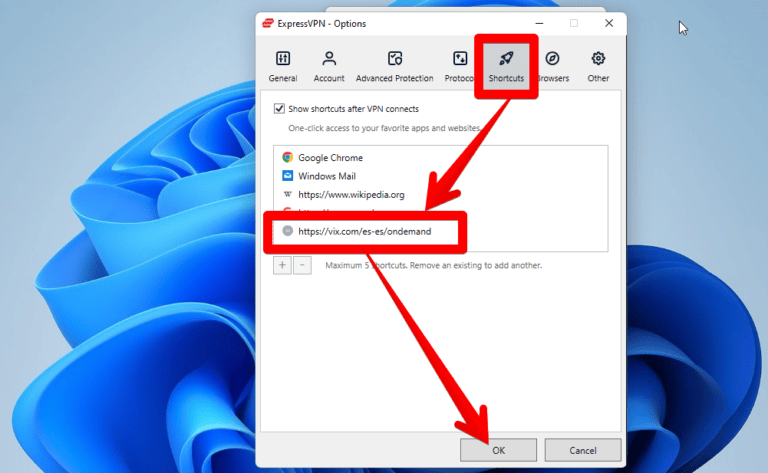Toggle Show shortcuts after VPN connects
The width and height of the screenshot is (768, 473).
point(279,108)
